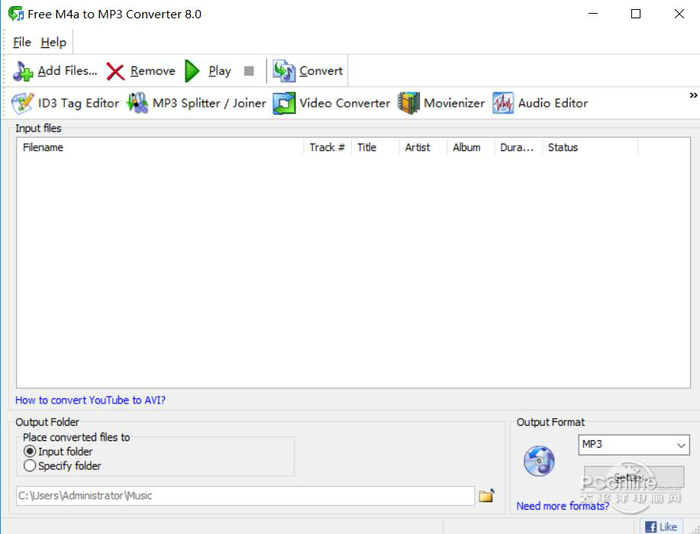The height and width of the screenshot is (534, 700).
Task: Remove the selected file with red X
Action: 141,71
